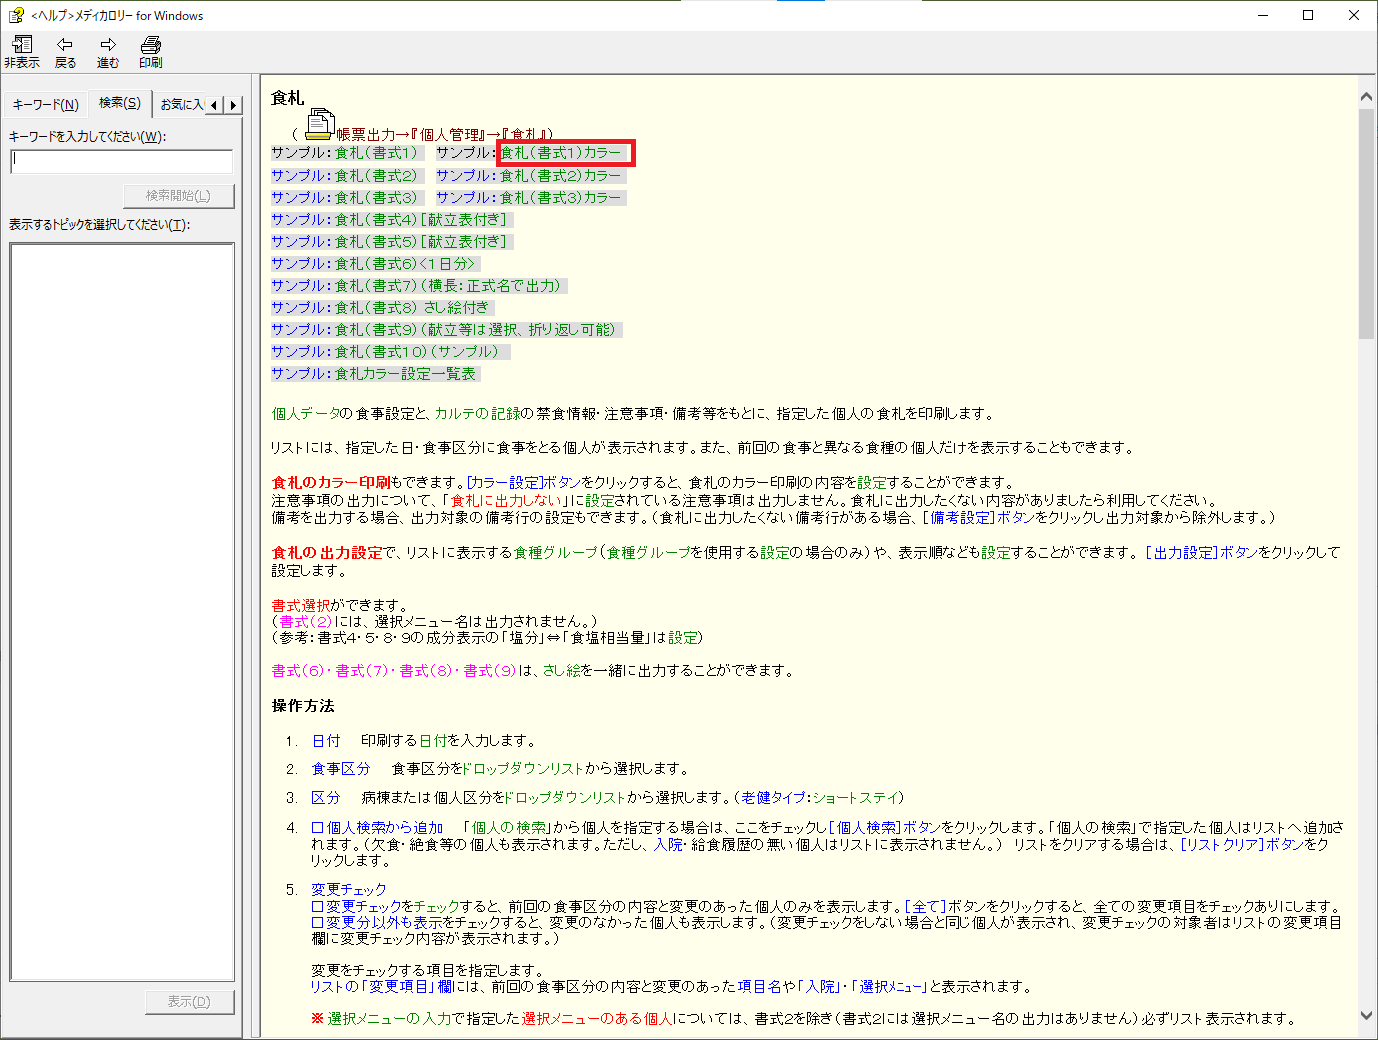Click the vertical scrollbar thumb
The width and height of the screenshot is (1378, 1040).
click(1366, 224)
